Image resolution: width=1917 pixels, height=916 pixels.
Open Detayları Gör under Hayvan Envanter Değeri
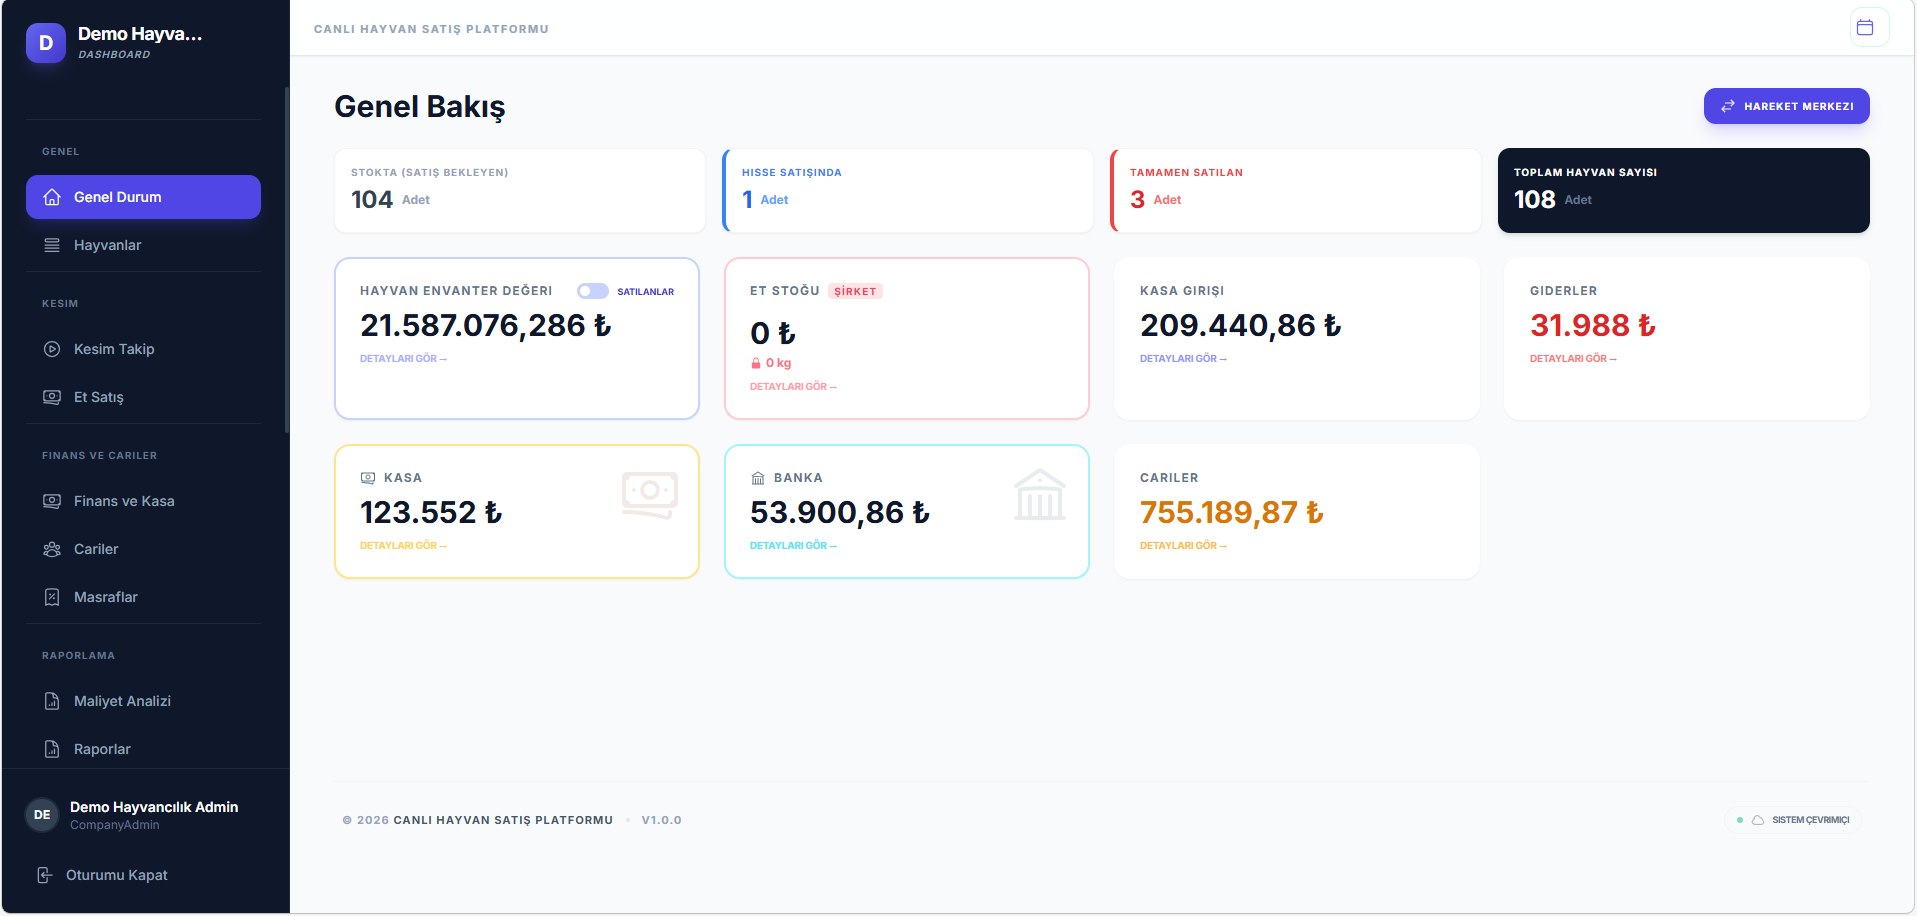pos(402,358)
